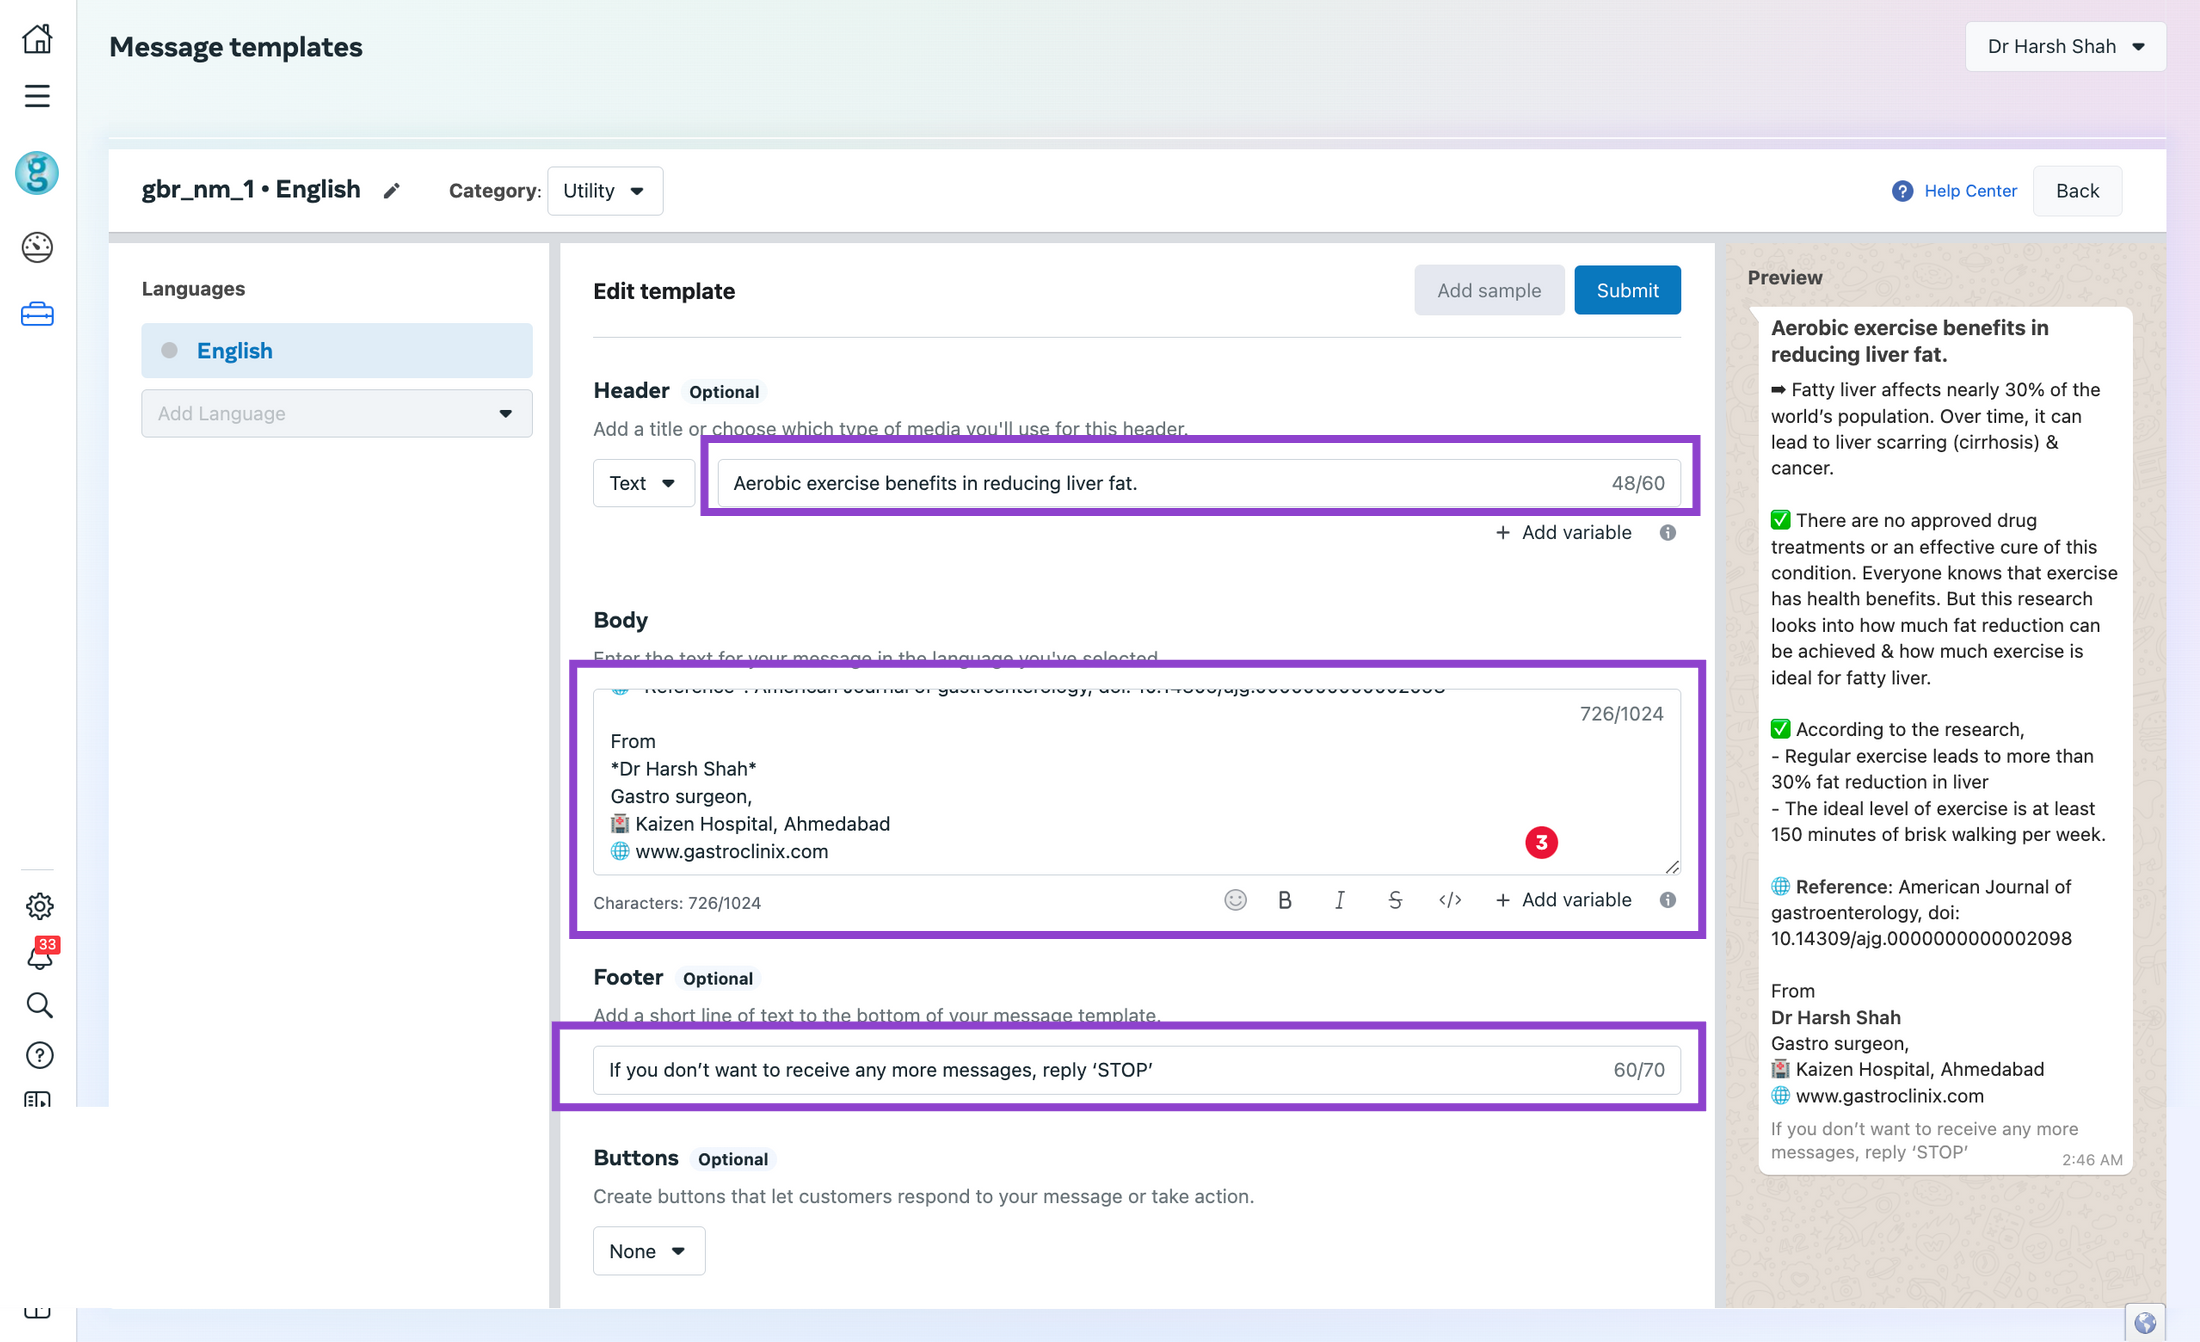Click the dashboard gauge icon

point(37,247)
